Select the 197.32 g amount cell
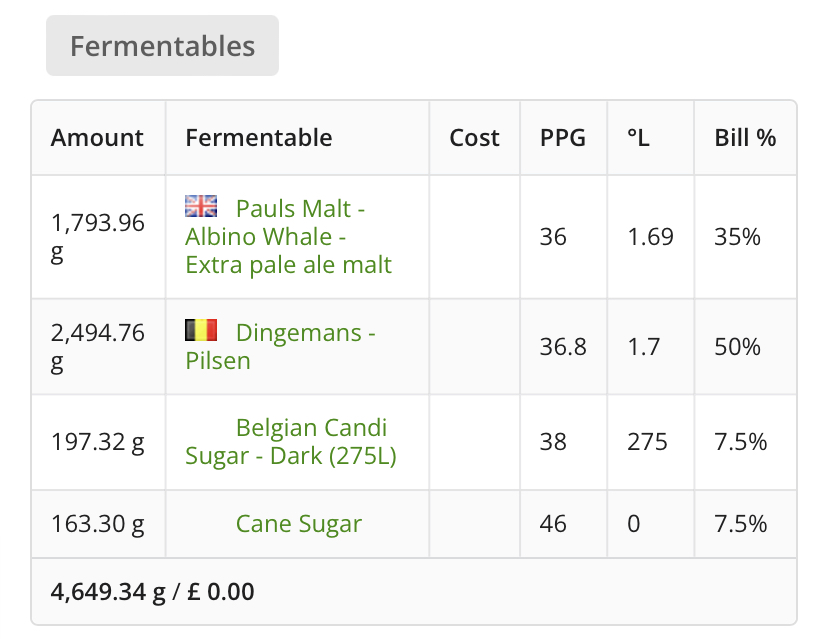 [x=98, y=442]
